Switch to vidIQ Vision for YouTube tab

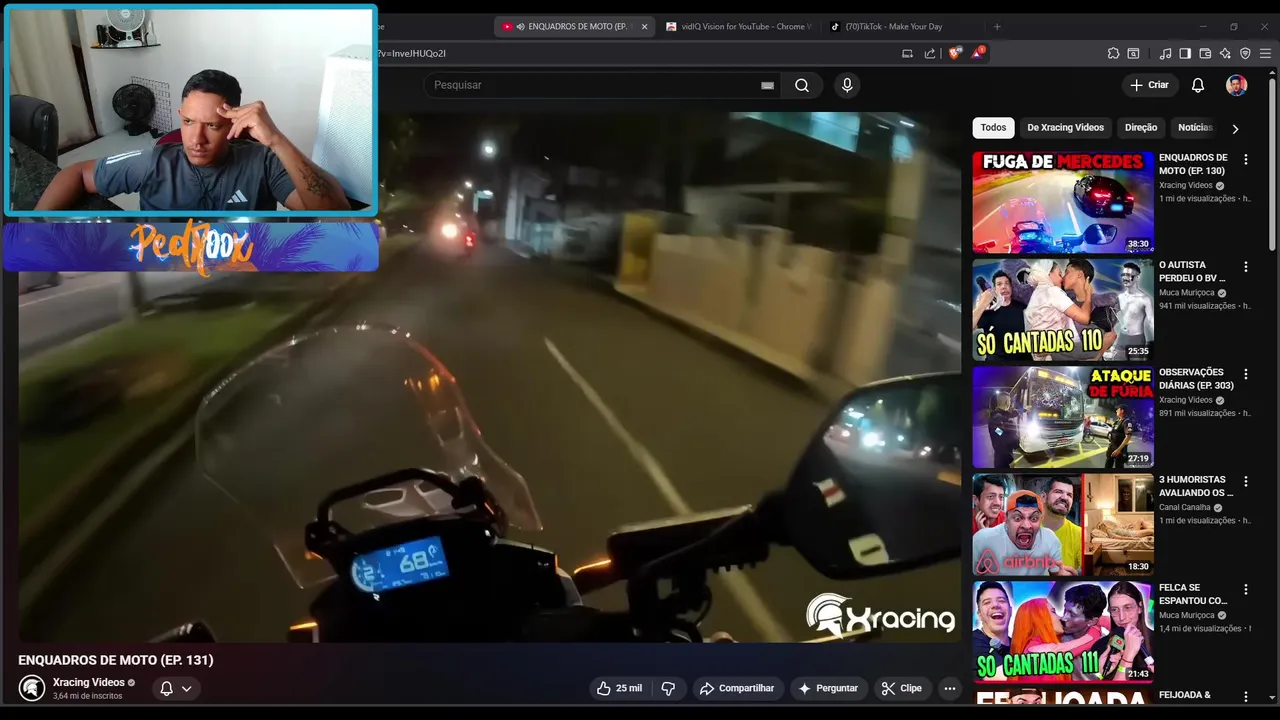click(738, 27)
